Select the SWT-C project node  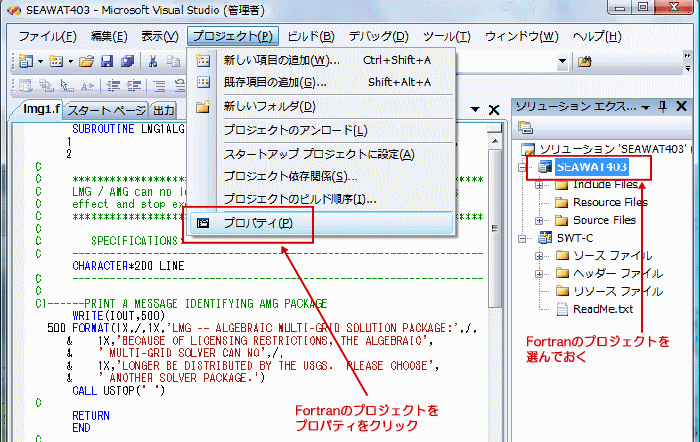coord(575,238)
